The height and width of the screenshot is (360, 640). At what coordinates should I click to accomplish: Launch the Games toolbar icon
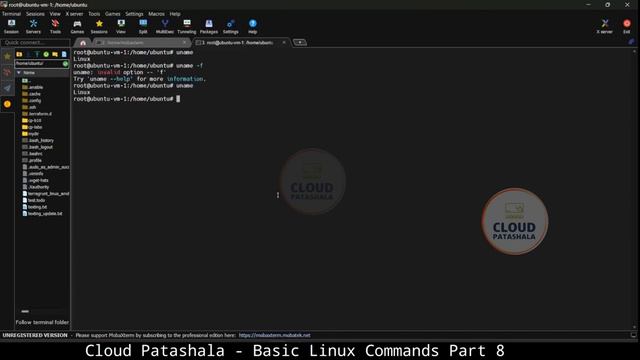coord(77,26)
